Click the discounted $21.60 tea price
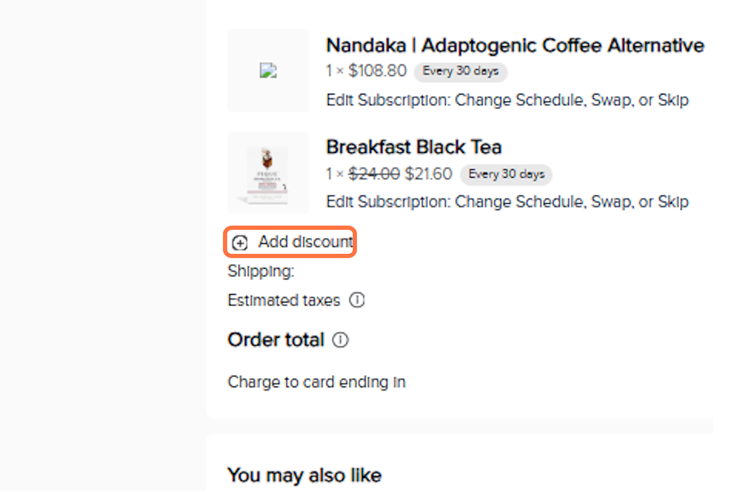Screen dimensions: 752x493 coord(428,174)
